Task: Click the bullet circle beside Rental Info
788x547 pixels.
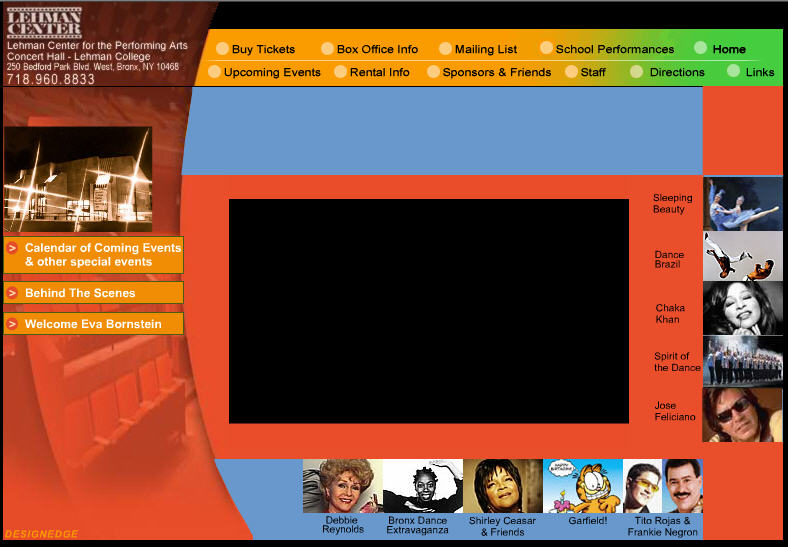Action: tap(340, 72)
